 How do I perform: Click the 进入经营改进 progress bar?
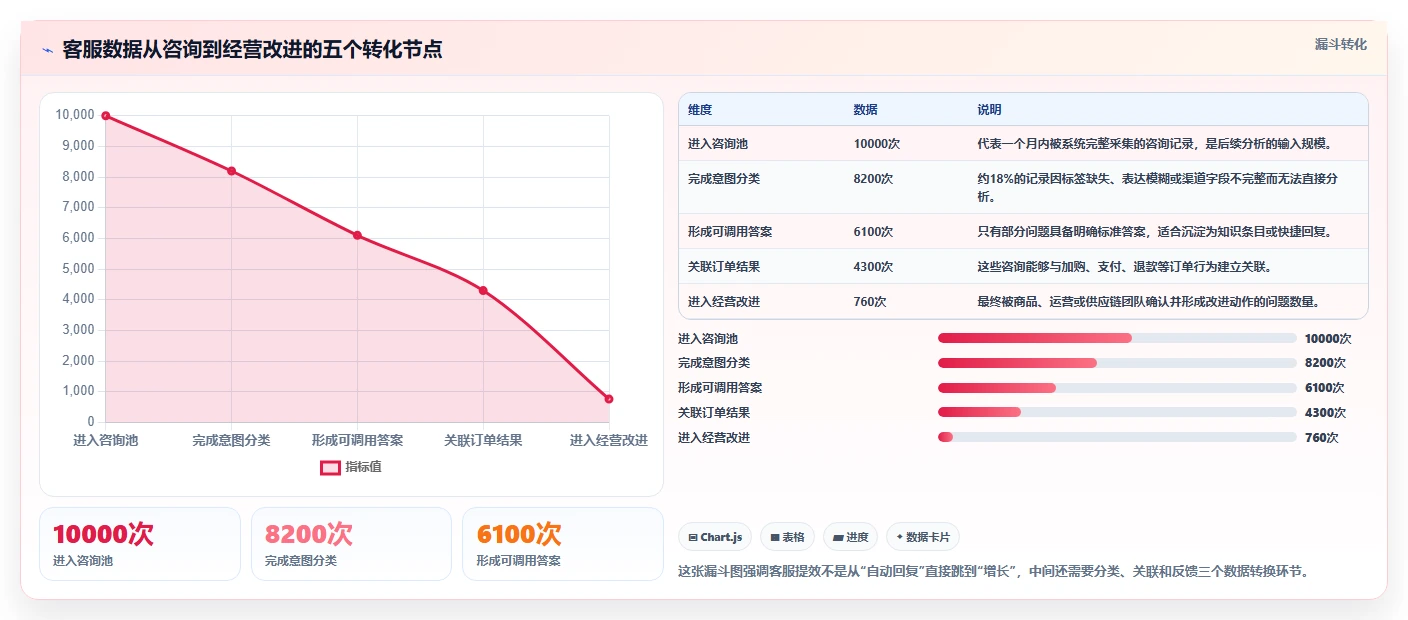1117,437
